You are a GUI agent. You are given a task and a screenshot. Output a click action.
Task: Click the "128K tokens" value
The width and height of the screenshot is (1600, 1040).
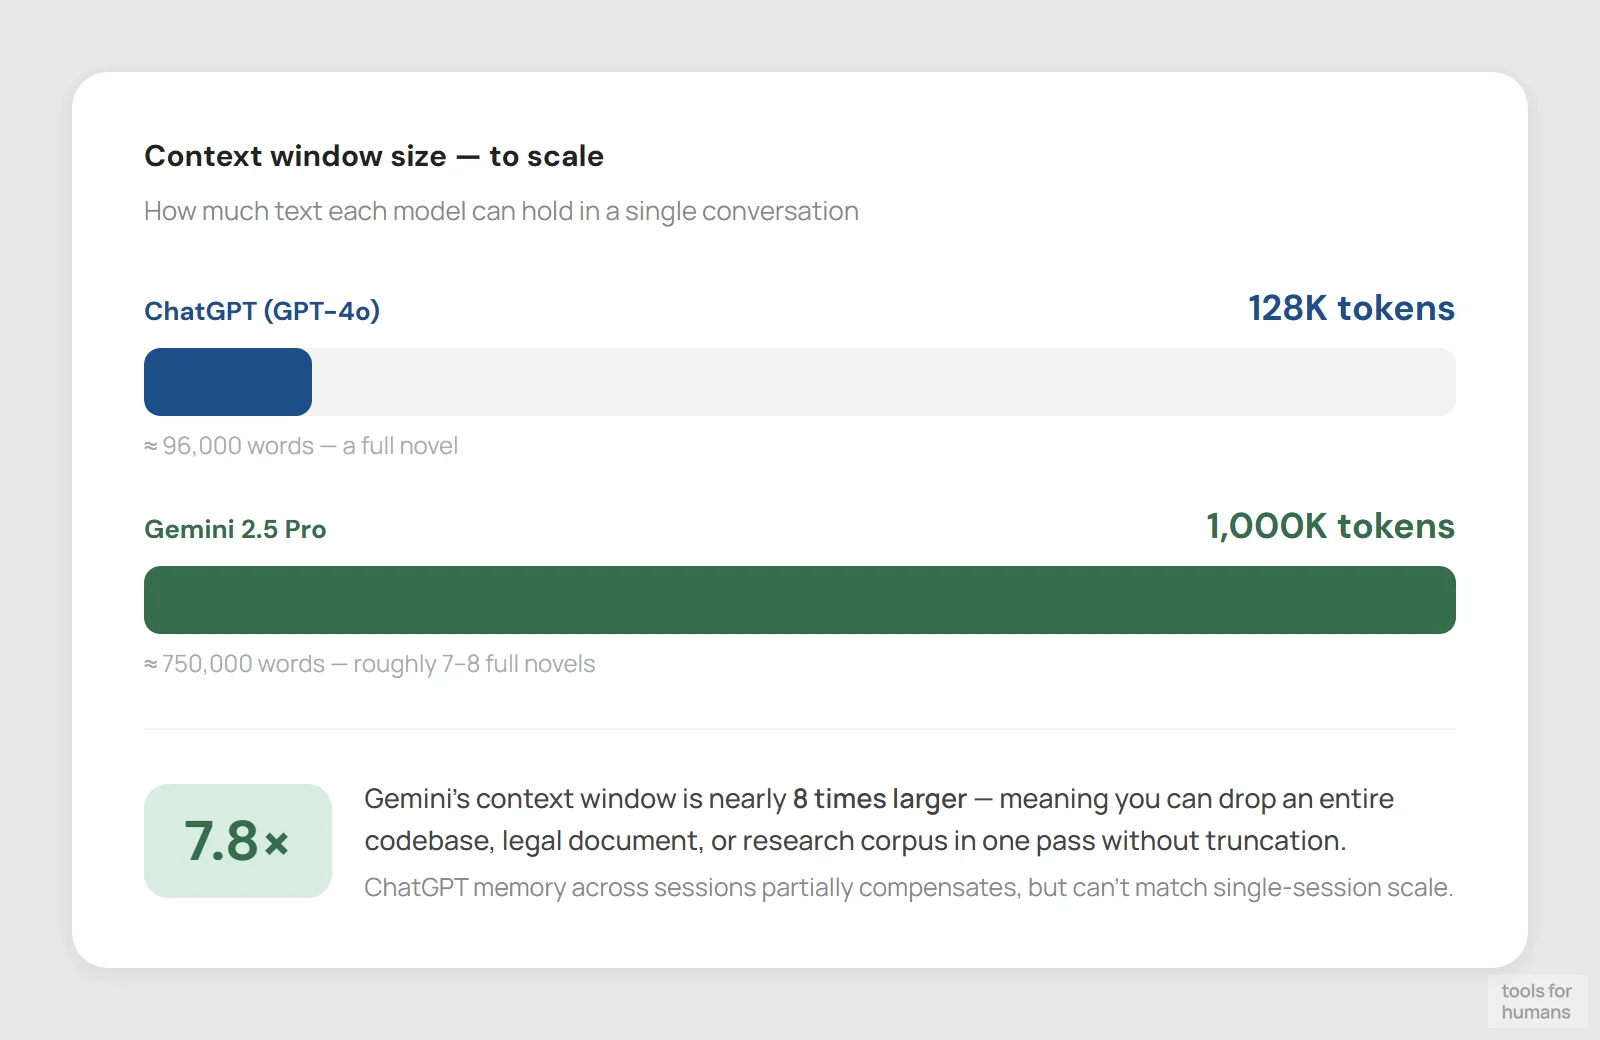(1351, 308)
